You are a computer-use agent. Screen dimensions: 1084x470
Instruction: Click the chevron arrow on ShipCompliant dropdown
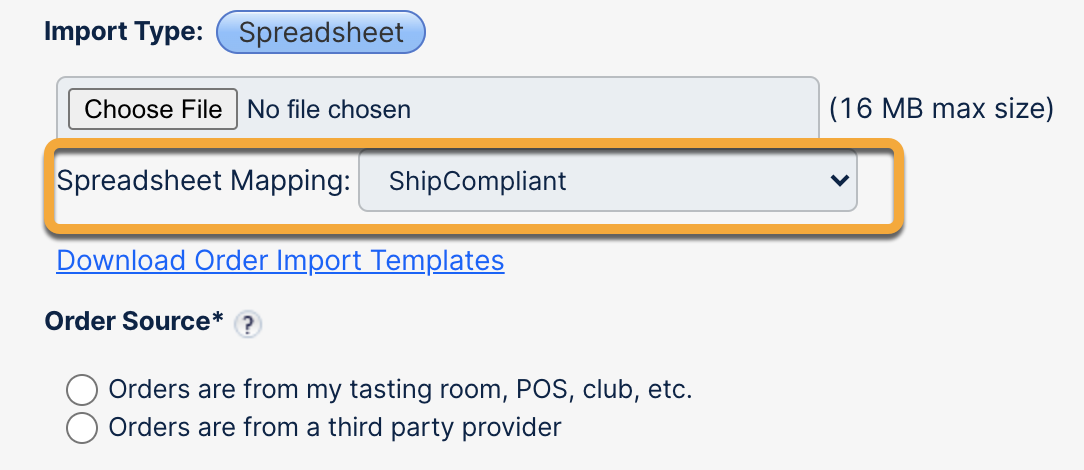coord(838,181)
